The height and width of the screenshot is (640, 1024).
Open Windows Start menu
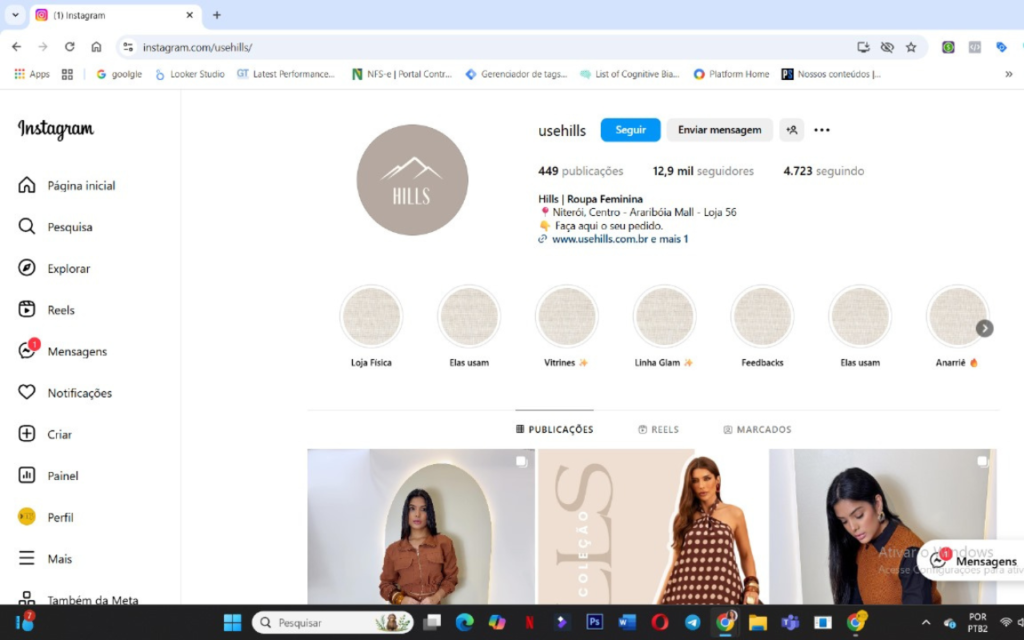point(232,622)
